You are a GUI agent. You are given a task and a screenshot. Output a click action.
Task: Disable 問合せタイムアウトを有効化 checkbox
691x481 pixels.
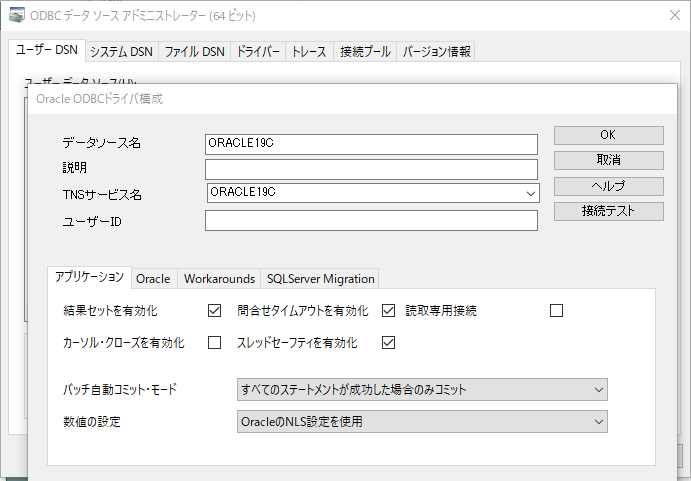pos(388,311)
